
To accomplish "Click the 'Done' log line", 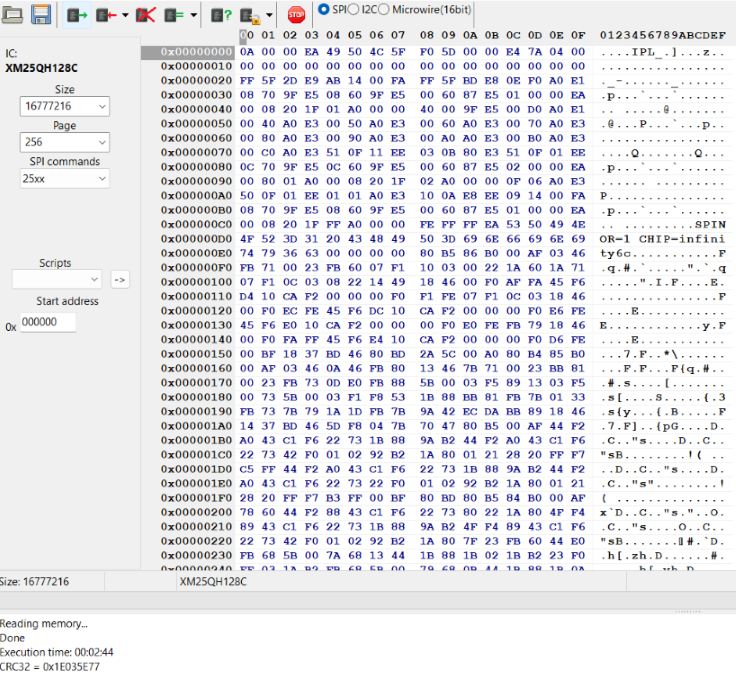I will coord(12,638).
